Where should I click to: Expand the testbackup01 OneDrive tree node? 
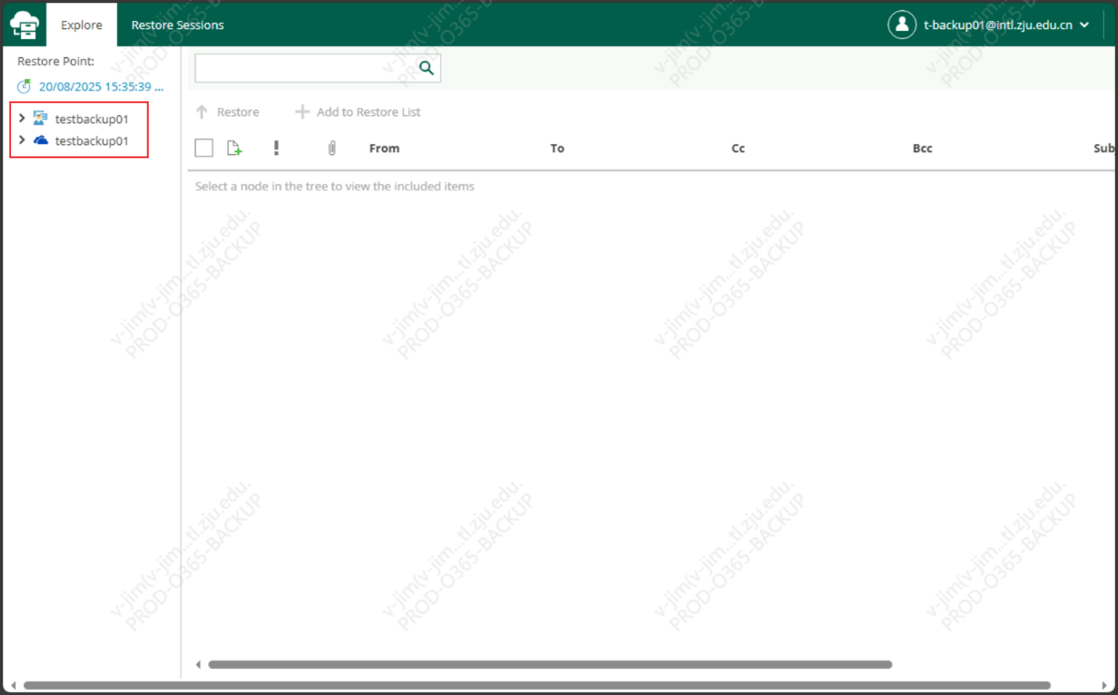pyautogui.click(x=22, y=141)
